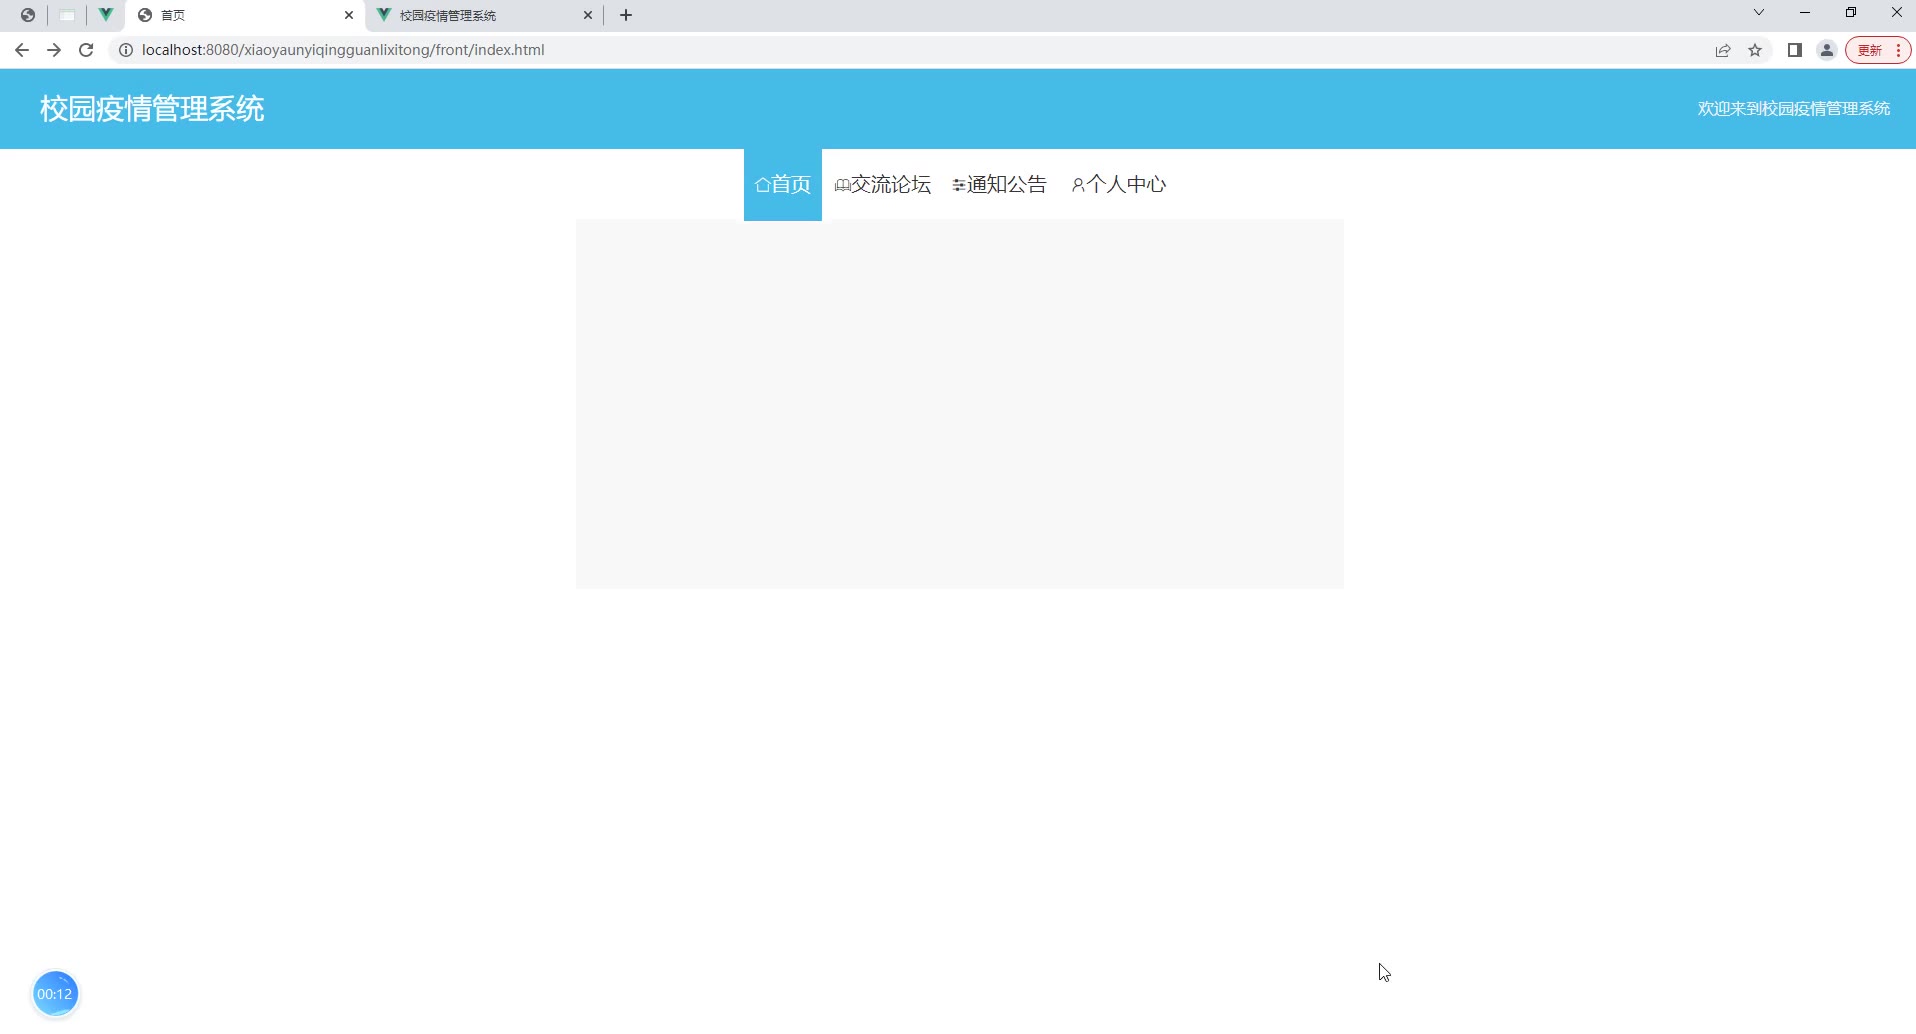Click the 校园疫情管理系统 site title
Image resolution: width=1916 pixels, height=1034 pixels.
coord(152,109)
